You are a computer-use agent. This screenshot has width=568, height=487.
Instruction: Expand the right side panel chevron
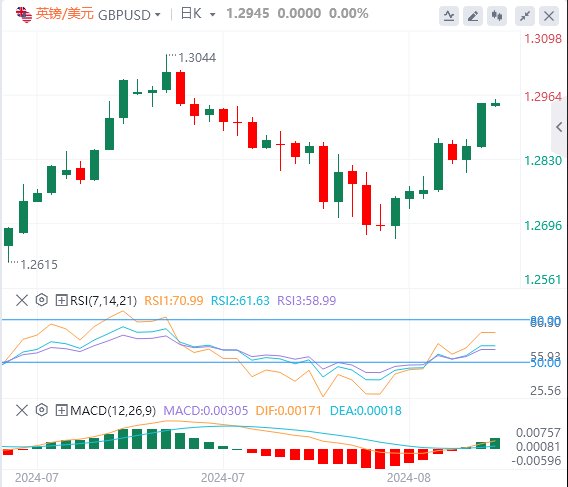click(x=559, y=127)
